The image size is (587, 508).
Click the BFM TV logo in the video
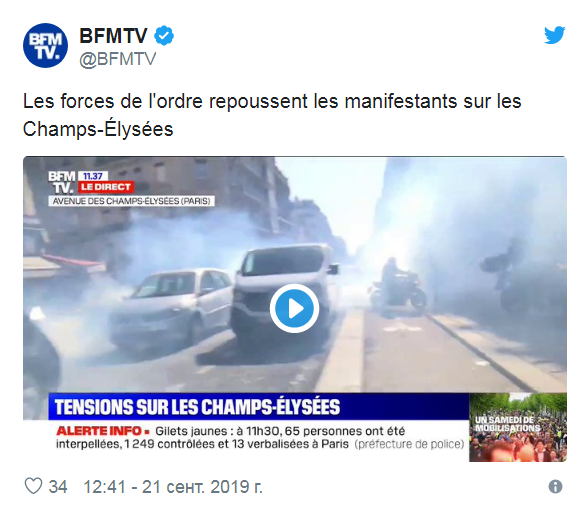[62, 182]
